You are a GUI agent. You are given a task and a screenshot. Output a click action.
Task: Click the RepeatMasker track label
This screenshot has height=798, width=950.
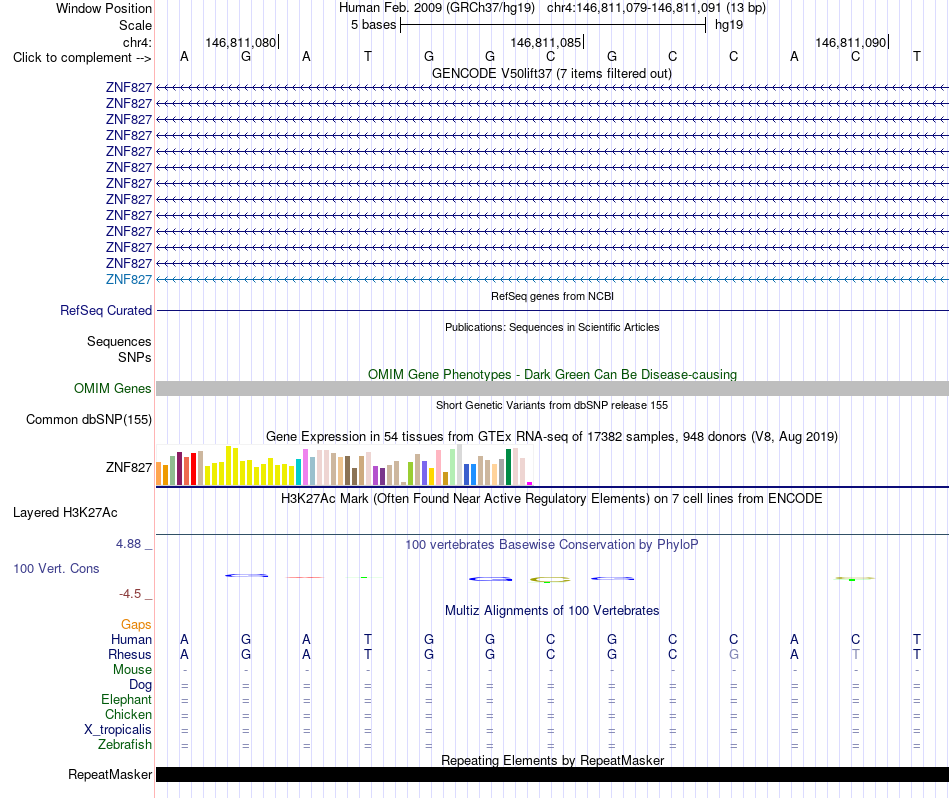[110, 774]
